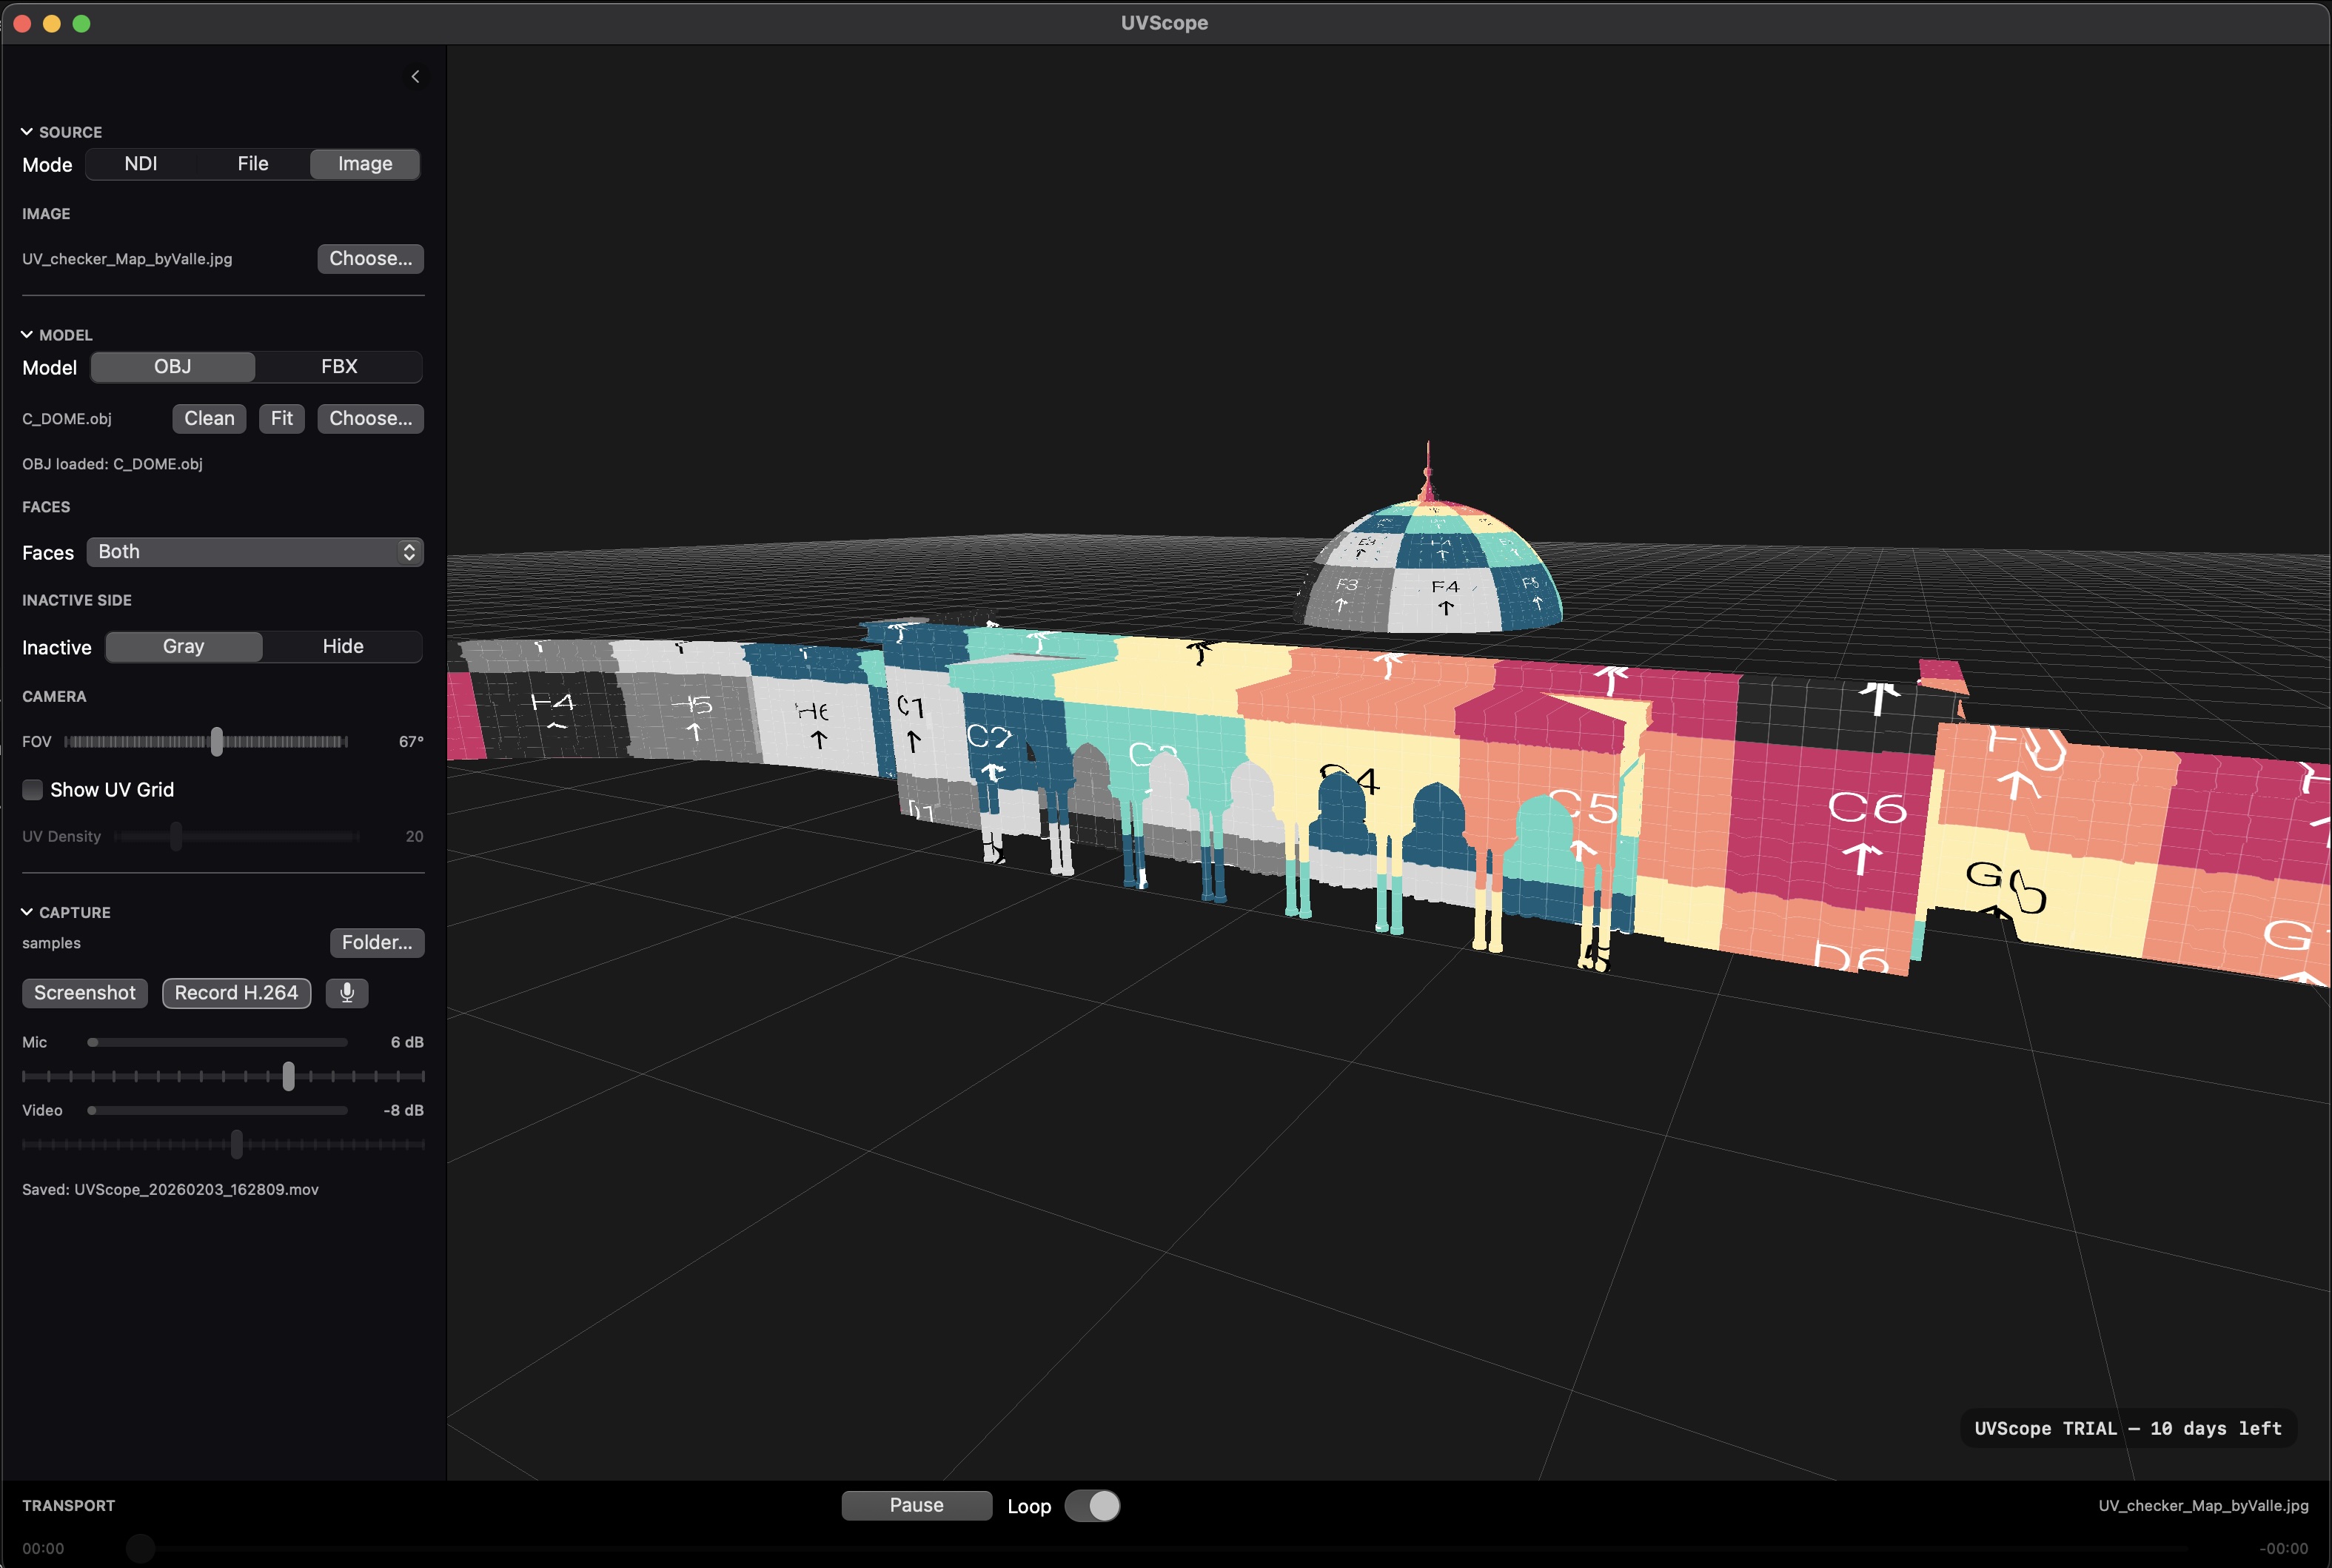Screen dimensions: 2332x1568
Task: Take a Screenshot
Action: click(x=84, y=992)
